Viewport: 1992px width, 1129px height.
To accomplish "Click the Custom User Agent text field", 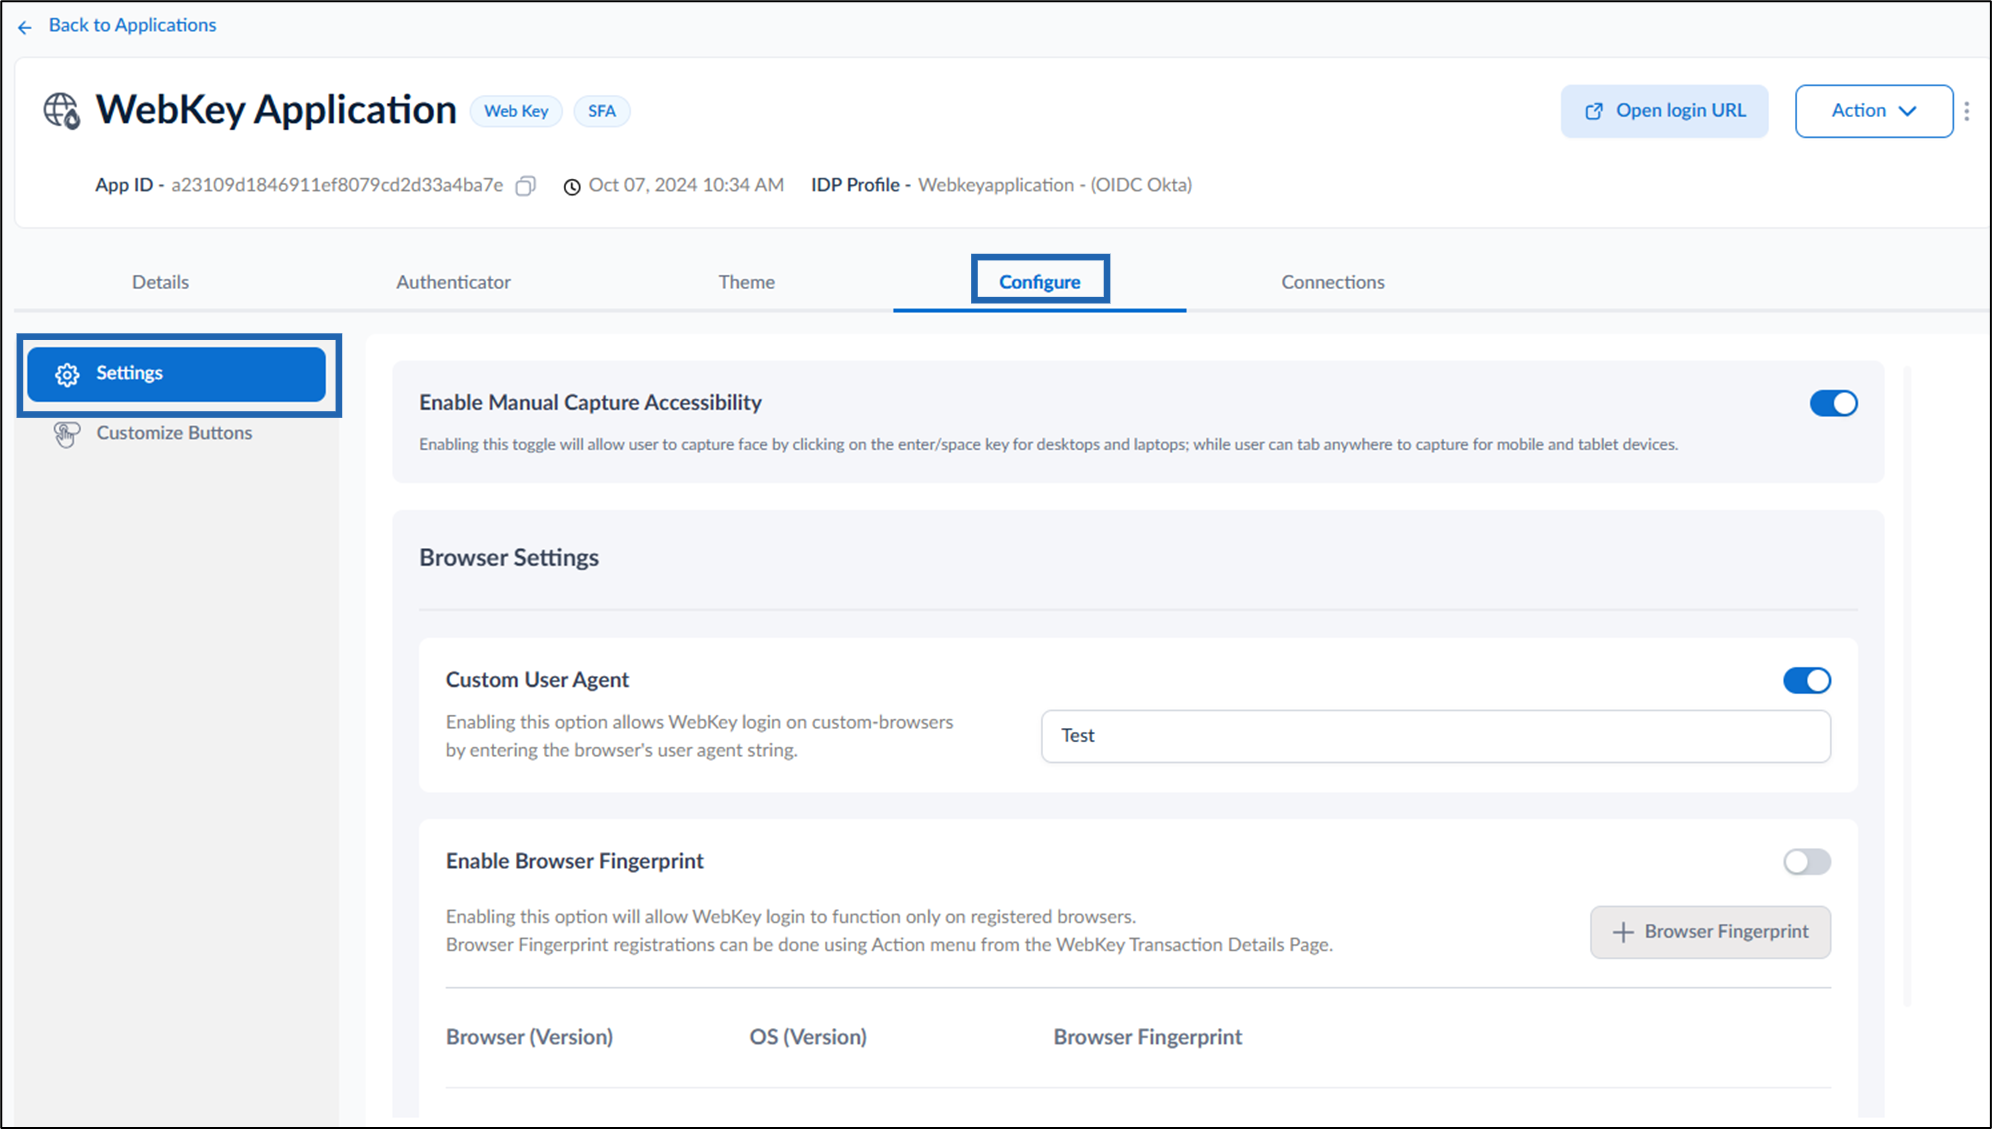I will (x=1435, y=736).
